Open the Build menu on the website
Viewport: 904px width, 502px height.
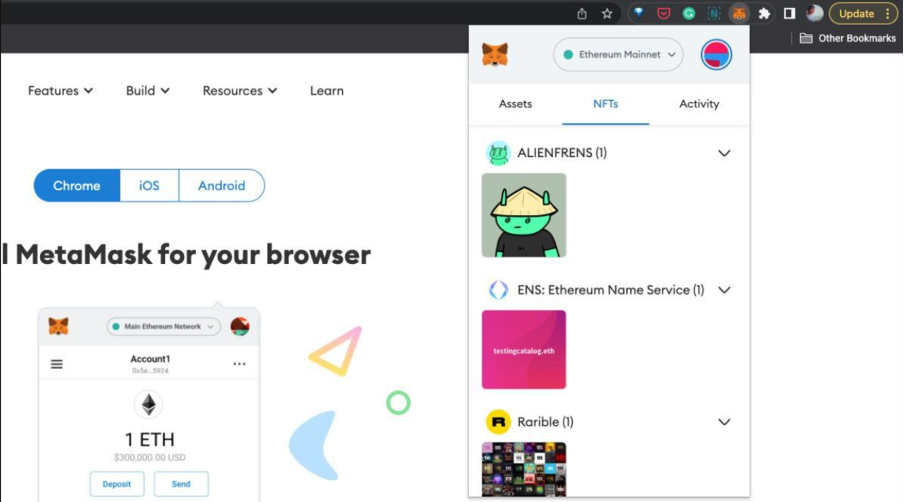[148, 90]
